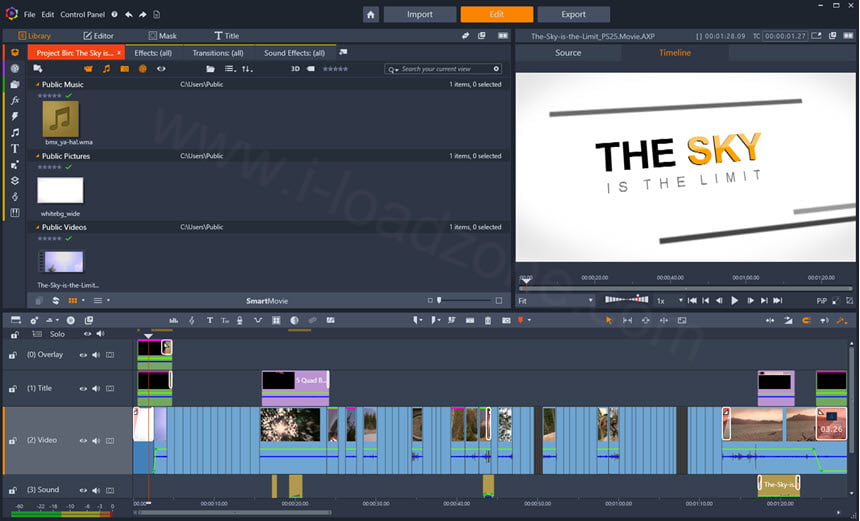Open the red marker dropdown on timeline toolbar
This screenshot has height=521, width=860.
pyautogui.click(x=529, y=320)
